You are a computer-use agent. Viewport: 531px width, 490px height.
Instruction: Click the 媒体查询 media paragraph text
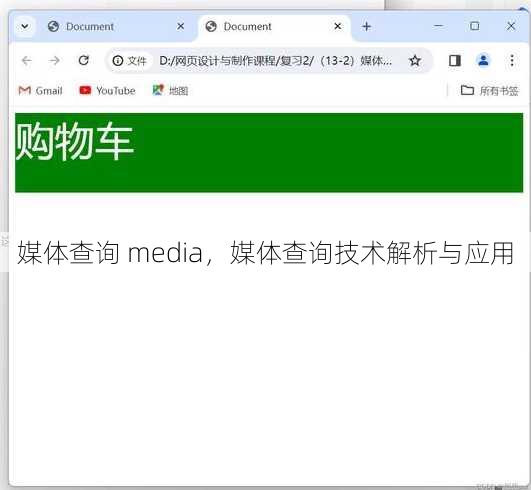coord(265,253)
